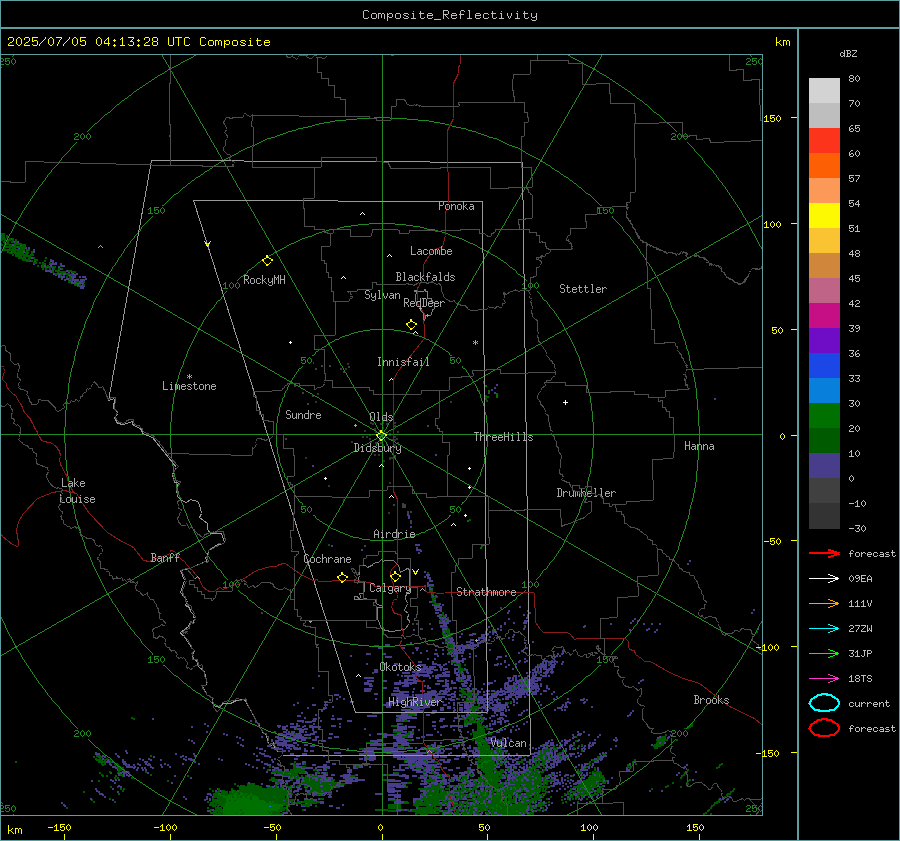The image size is (900, 841).
Task: Click the yellow diamond marker below RedDeer
Action: coord(411,325)
